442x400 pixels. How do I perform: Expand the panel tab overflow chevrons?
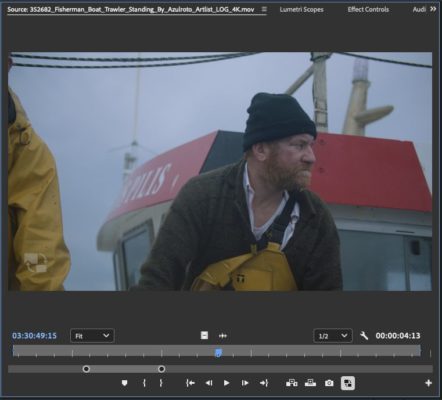click(433, 9)
